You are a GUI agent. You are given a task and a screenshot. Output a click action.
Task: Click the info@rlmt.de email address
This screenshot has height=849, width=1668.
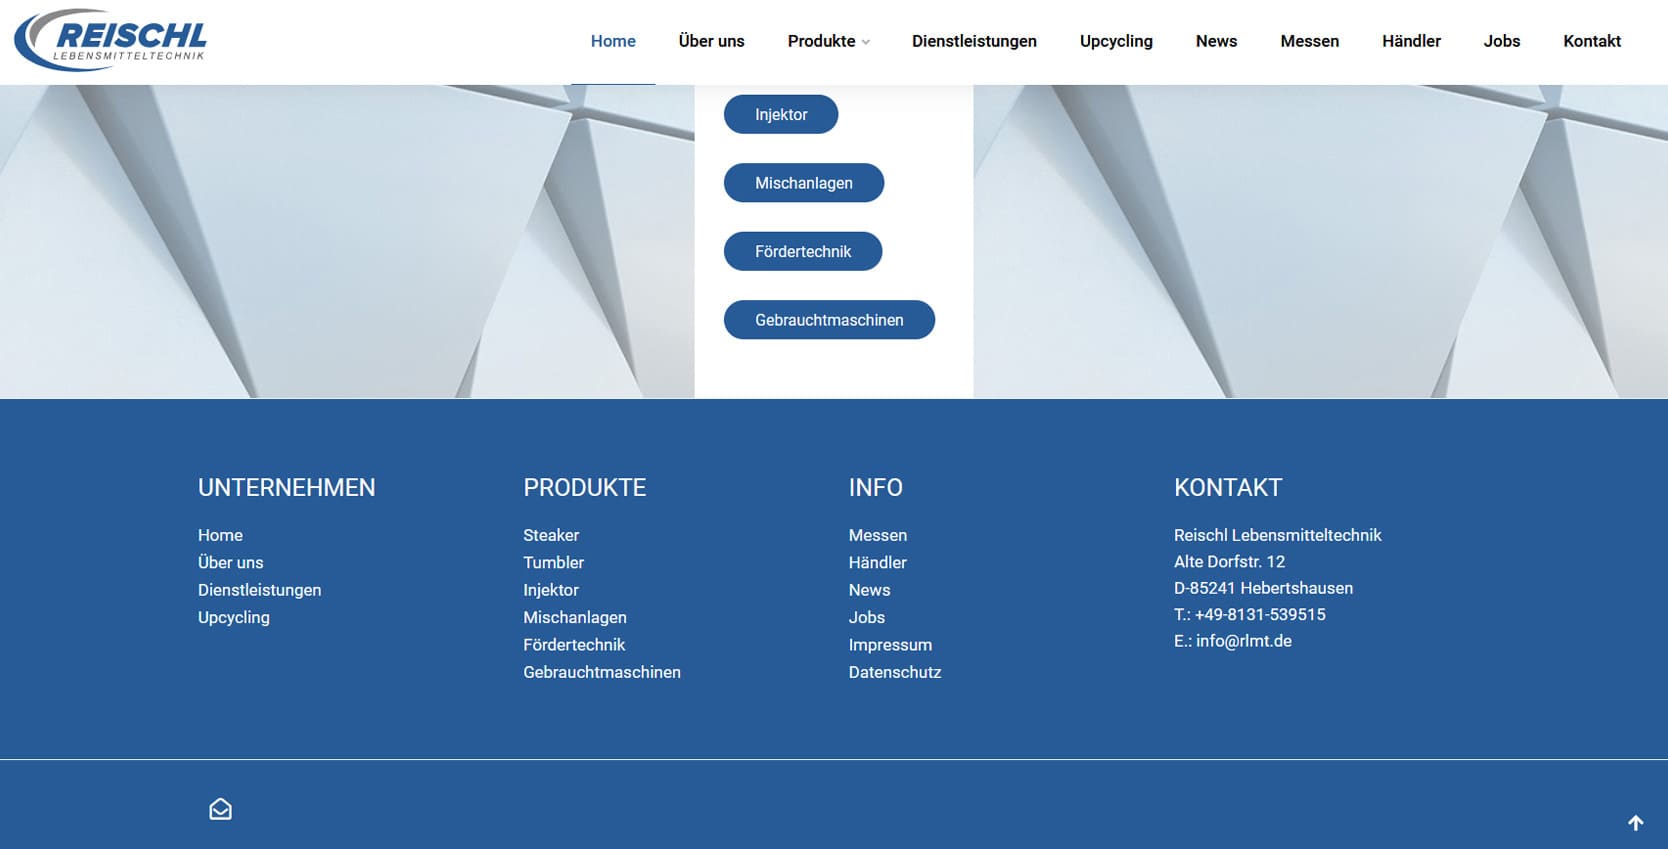tap(1243, 641)
